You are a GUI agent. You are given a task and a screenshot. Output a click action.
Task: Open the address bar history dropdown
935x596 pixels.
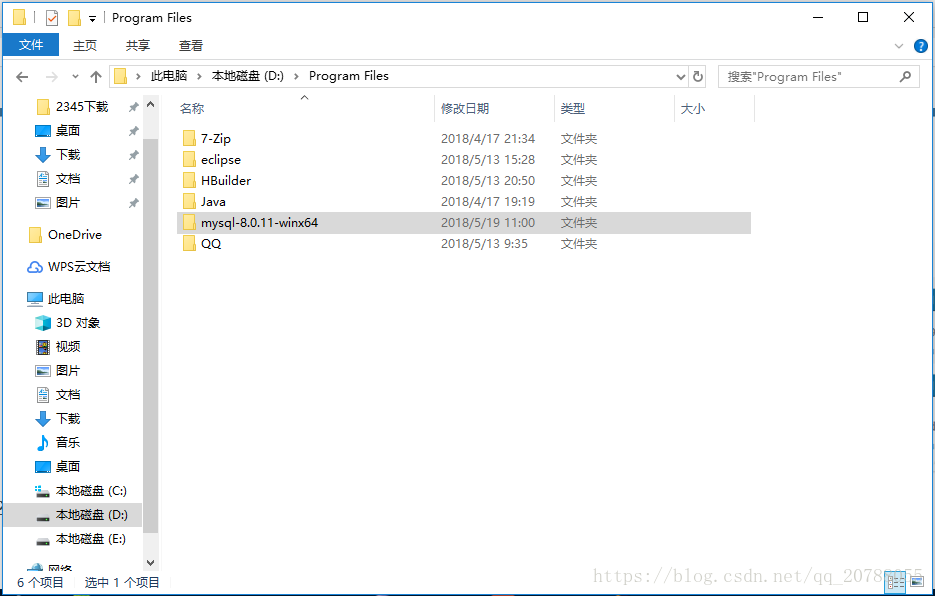click(680, 76)
